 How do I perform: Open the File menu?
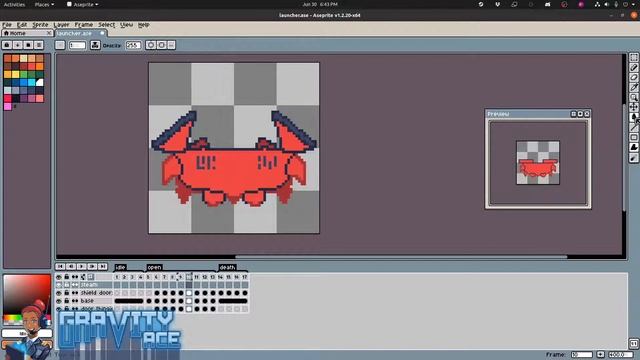(x=7, y=25)
